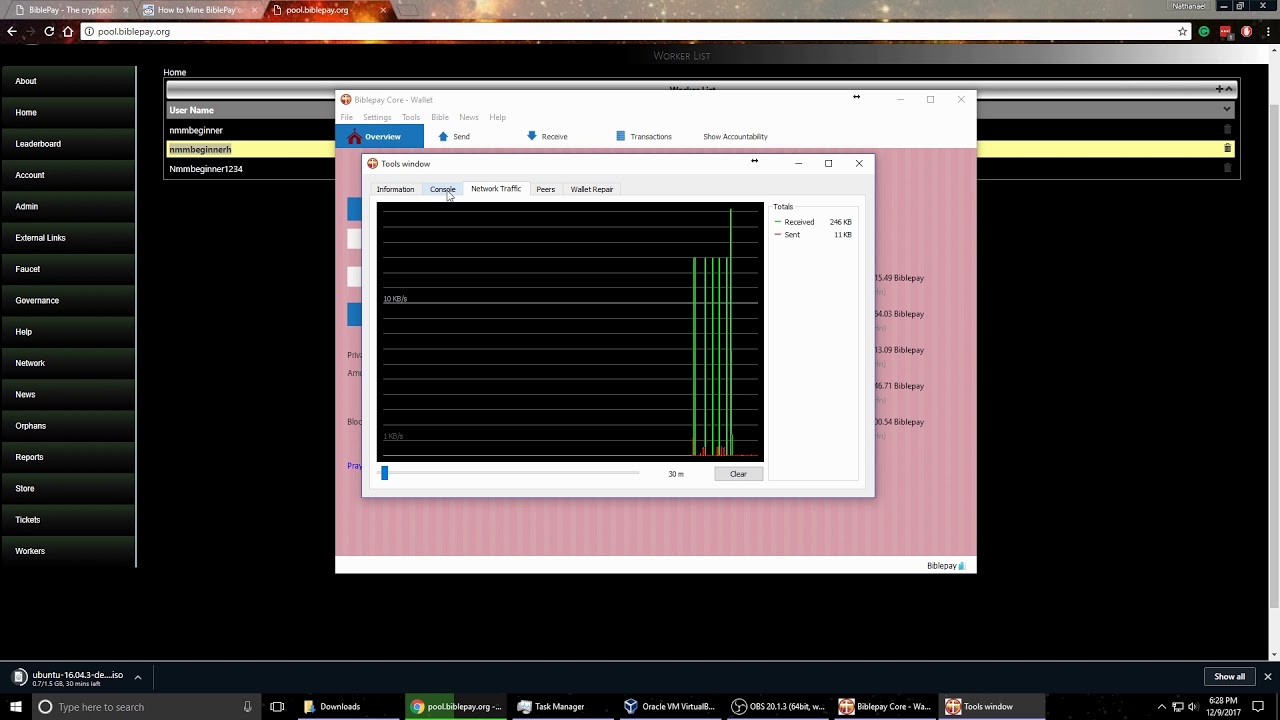The image size is (1280, 720).
Task: Click the Home breadcrumb link
Action: tap(175, 72)
